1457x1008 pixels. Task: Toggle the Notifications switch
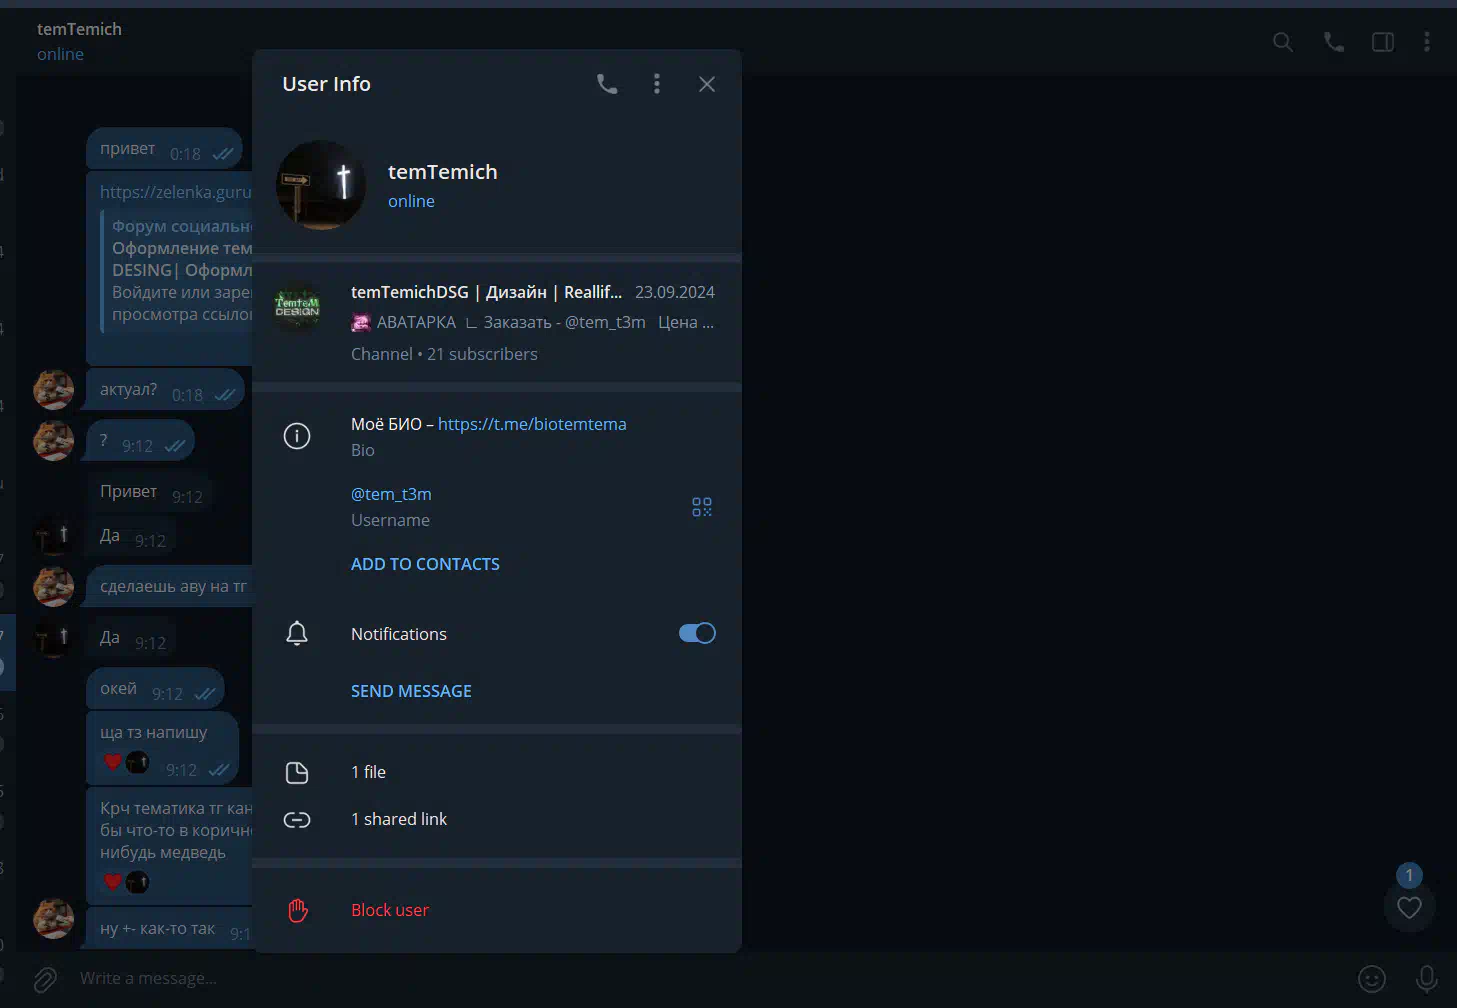click(x=697, y=633)
